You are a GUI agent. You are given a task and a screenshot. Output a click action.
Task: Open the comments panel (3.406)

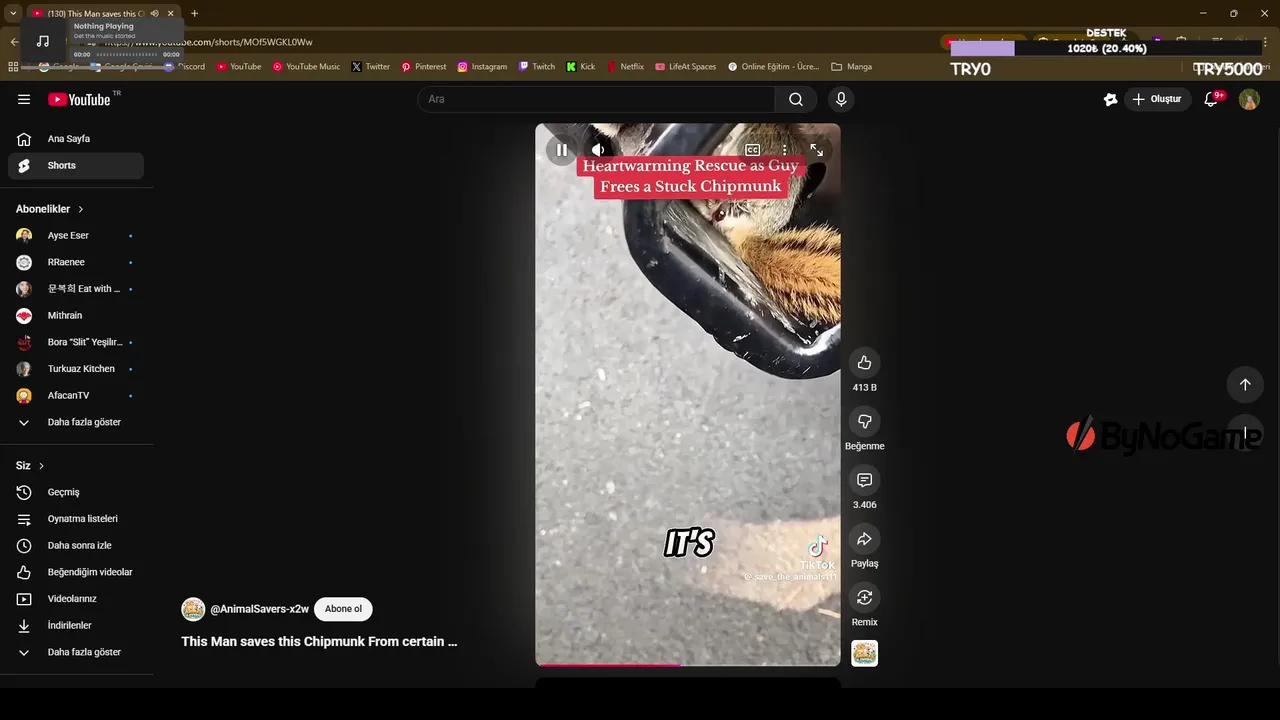pos(865,480)
